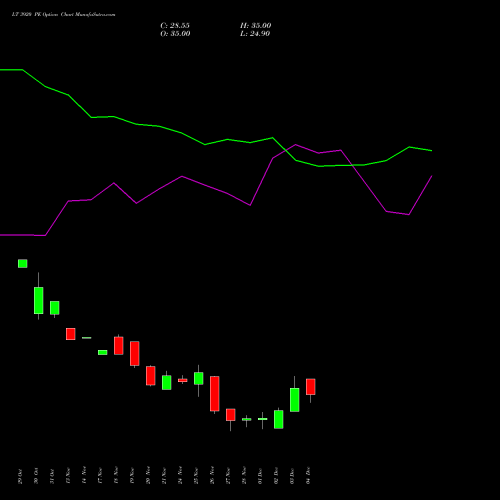Screen dimensions: 500x500
Task: Select the green candle above 21 Nov
Action: 167,382
